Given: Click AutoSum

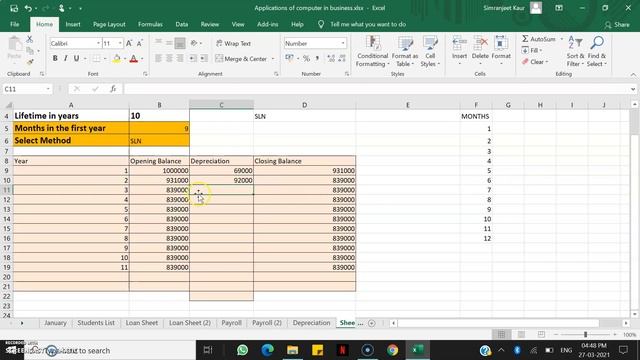Looking at the screenshot, I should (x=539, y=39).
